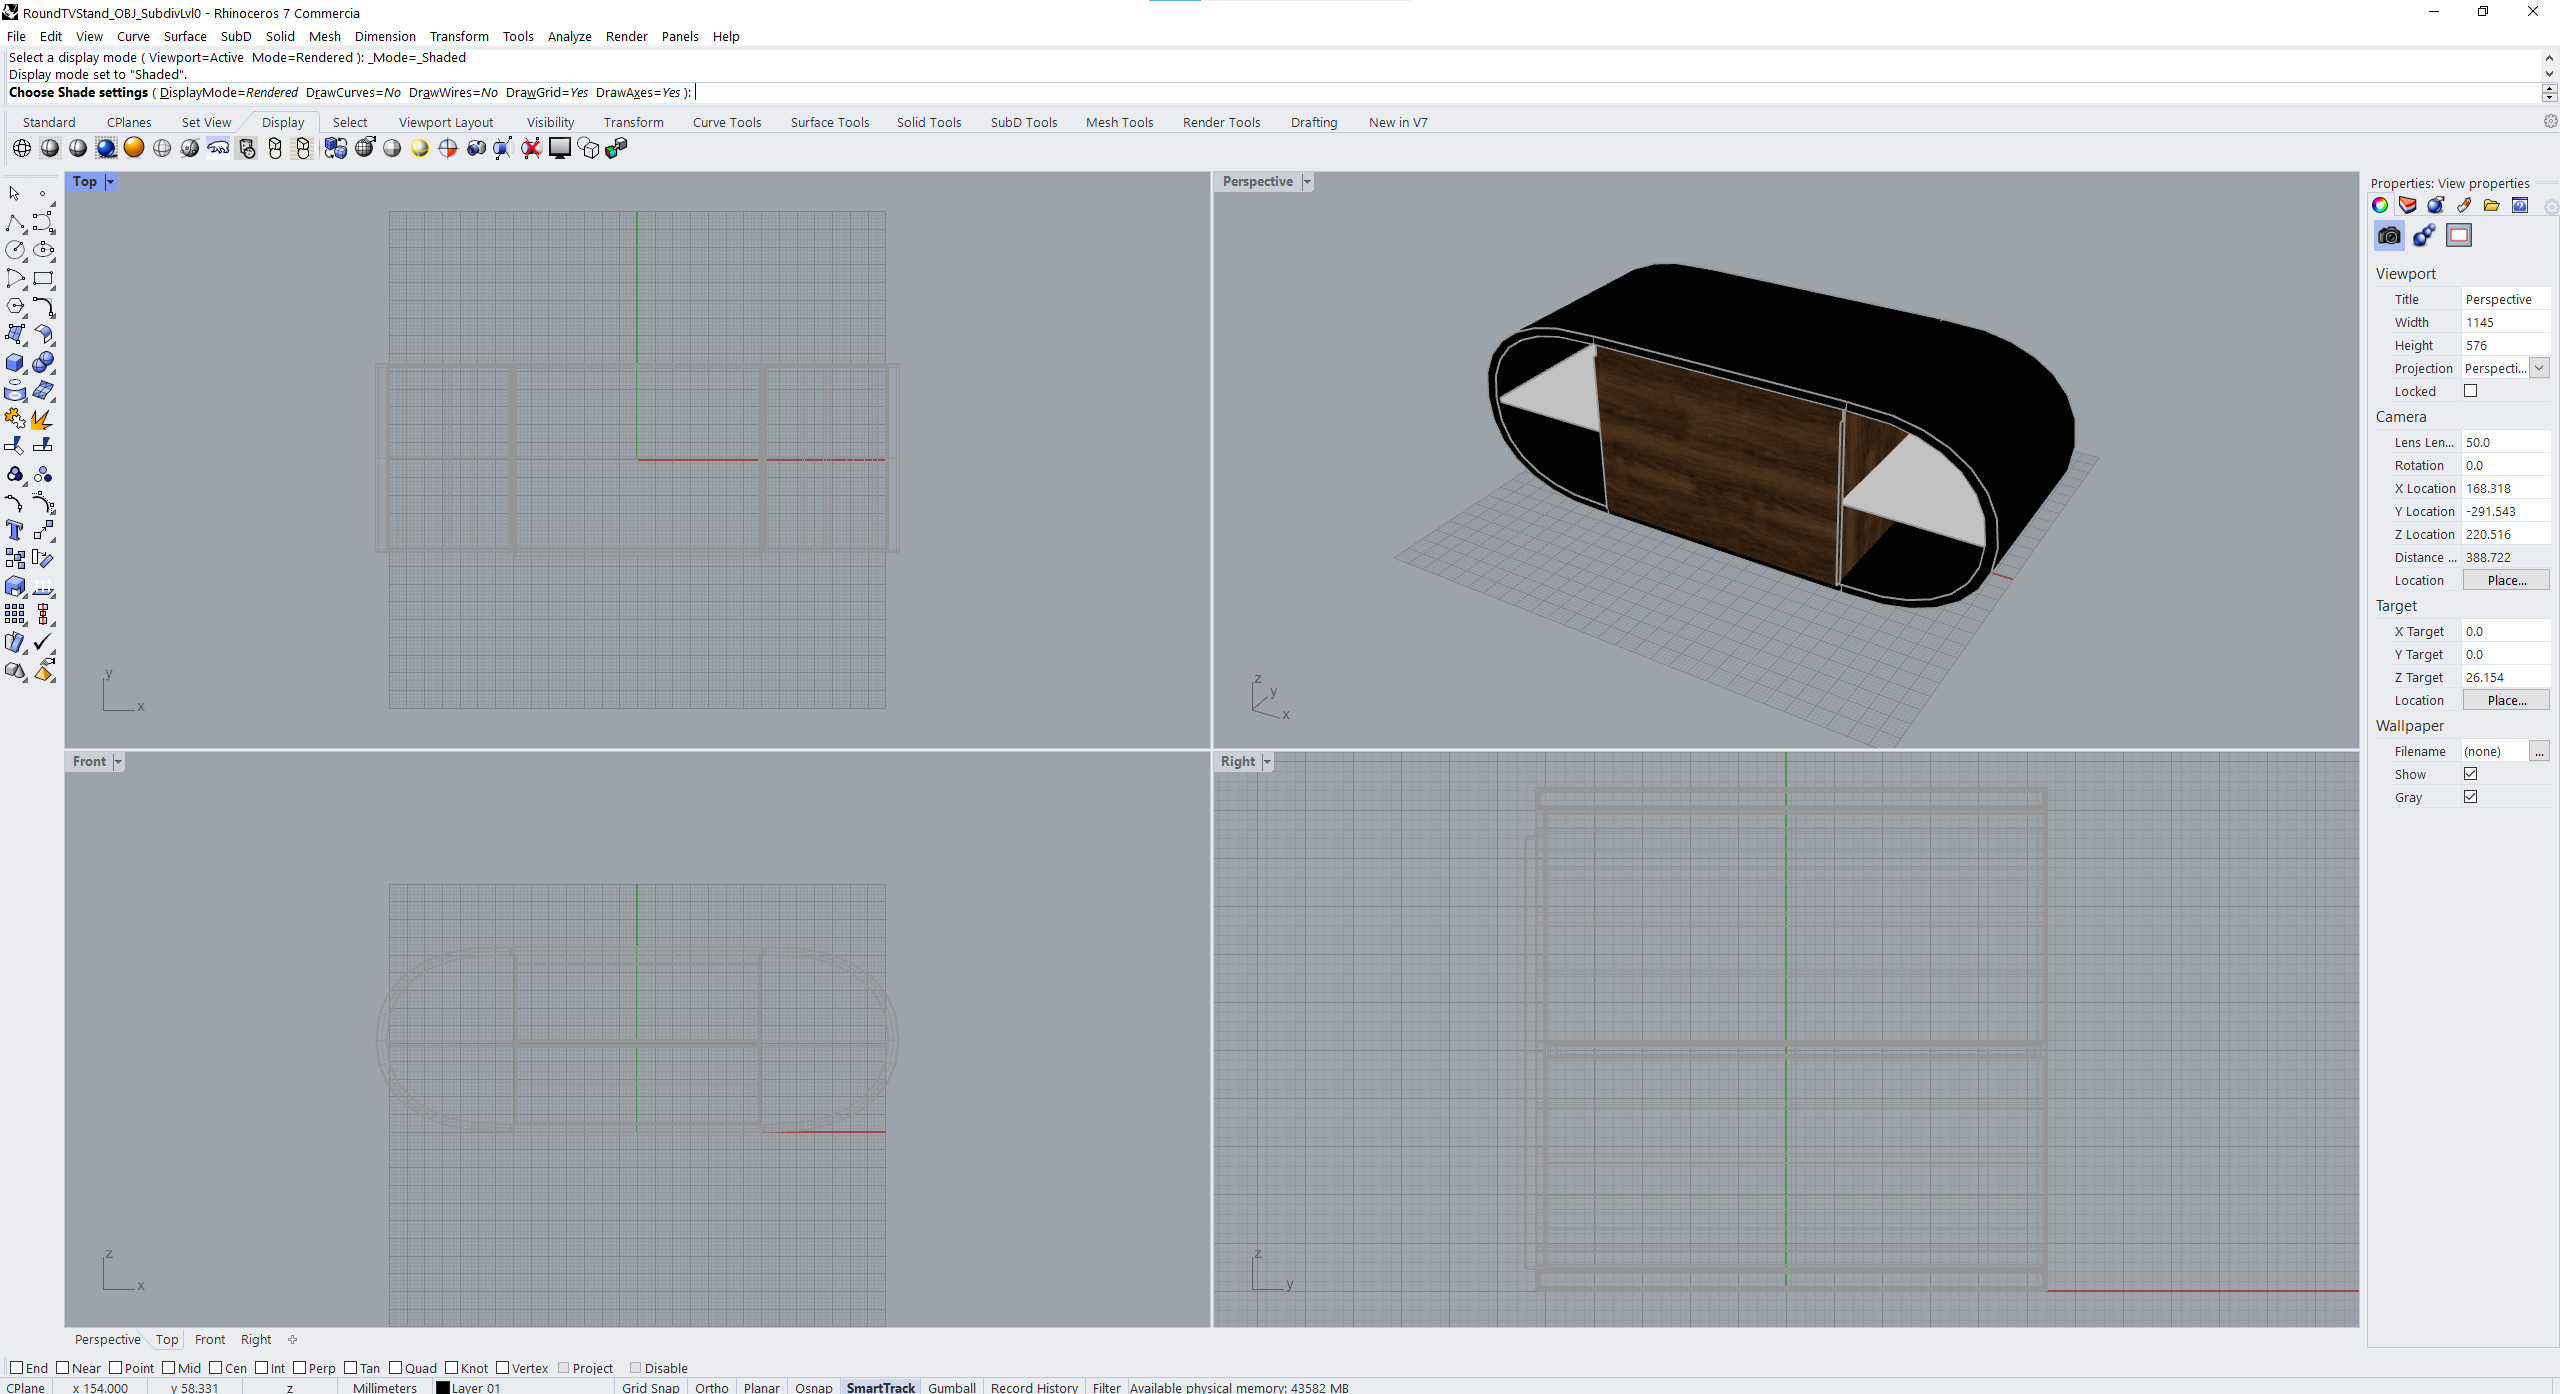Switch to the Surface Tools toolbar tab
The image size is (2560, 1394).
pos(829,122)
